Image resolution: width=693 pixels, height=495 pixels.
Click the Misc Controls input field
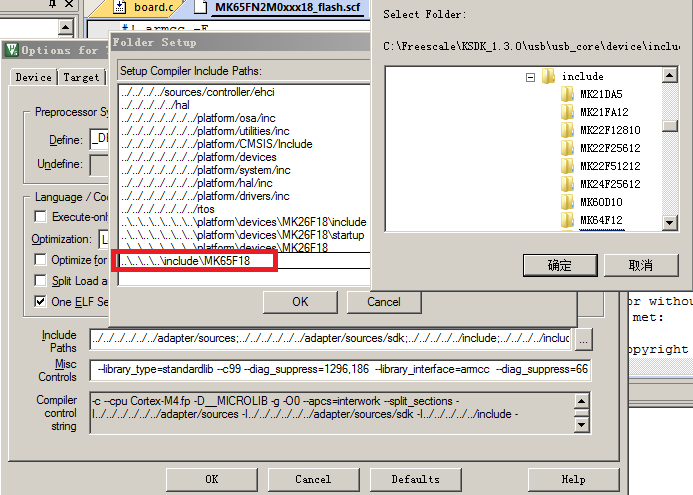[x=340, y=369]
